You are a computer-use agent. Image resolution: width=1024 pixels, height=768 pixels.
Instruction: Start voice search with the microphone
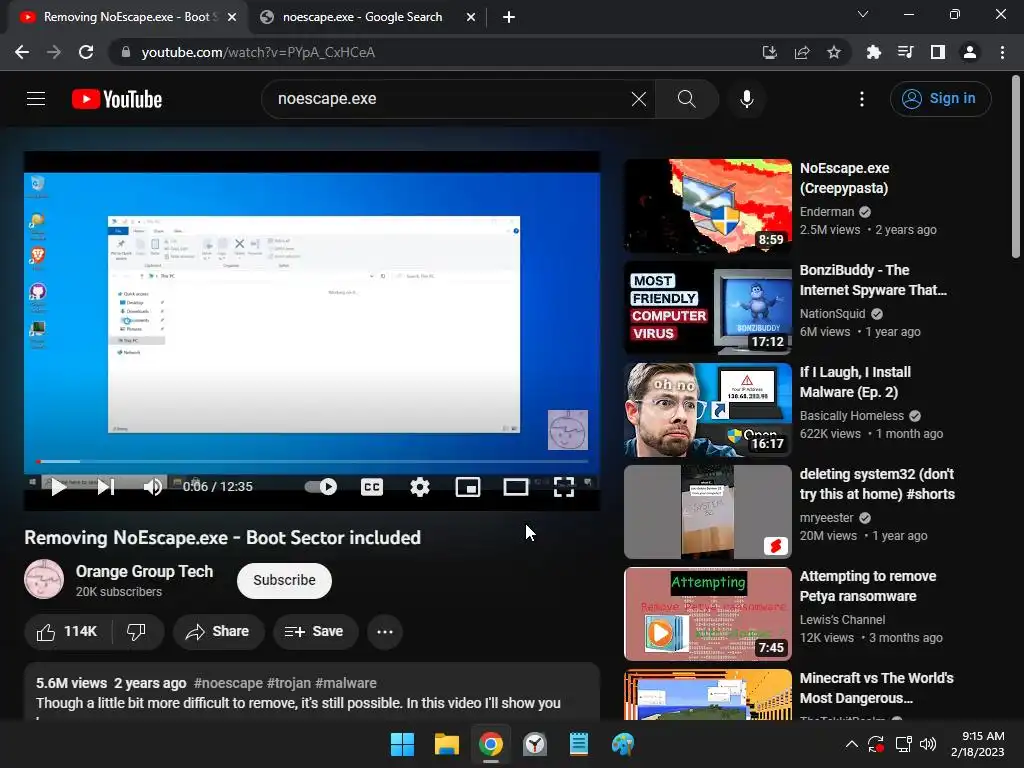(x=746, y=99)
